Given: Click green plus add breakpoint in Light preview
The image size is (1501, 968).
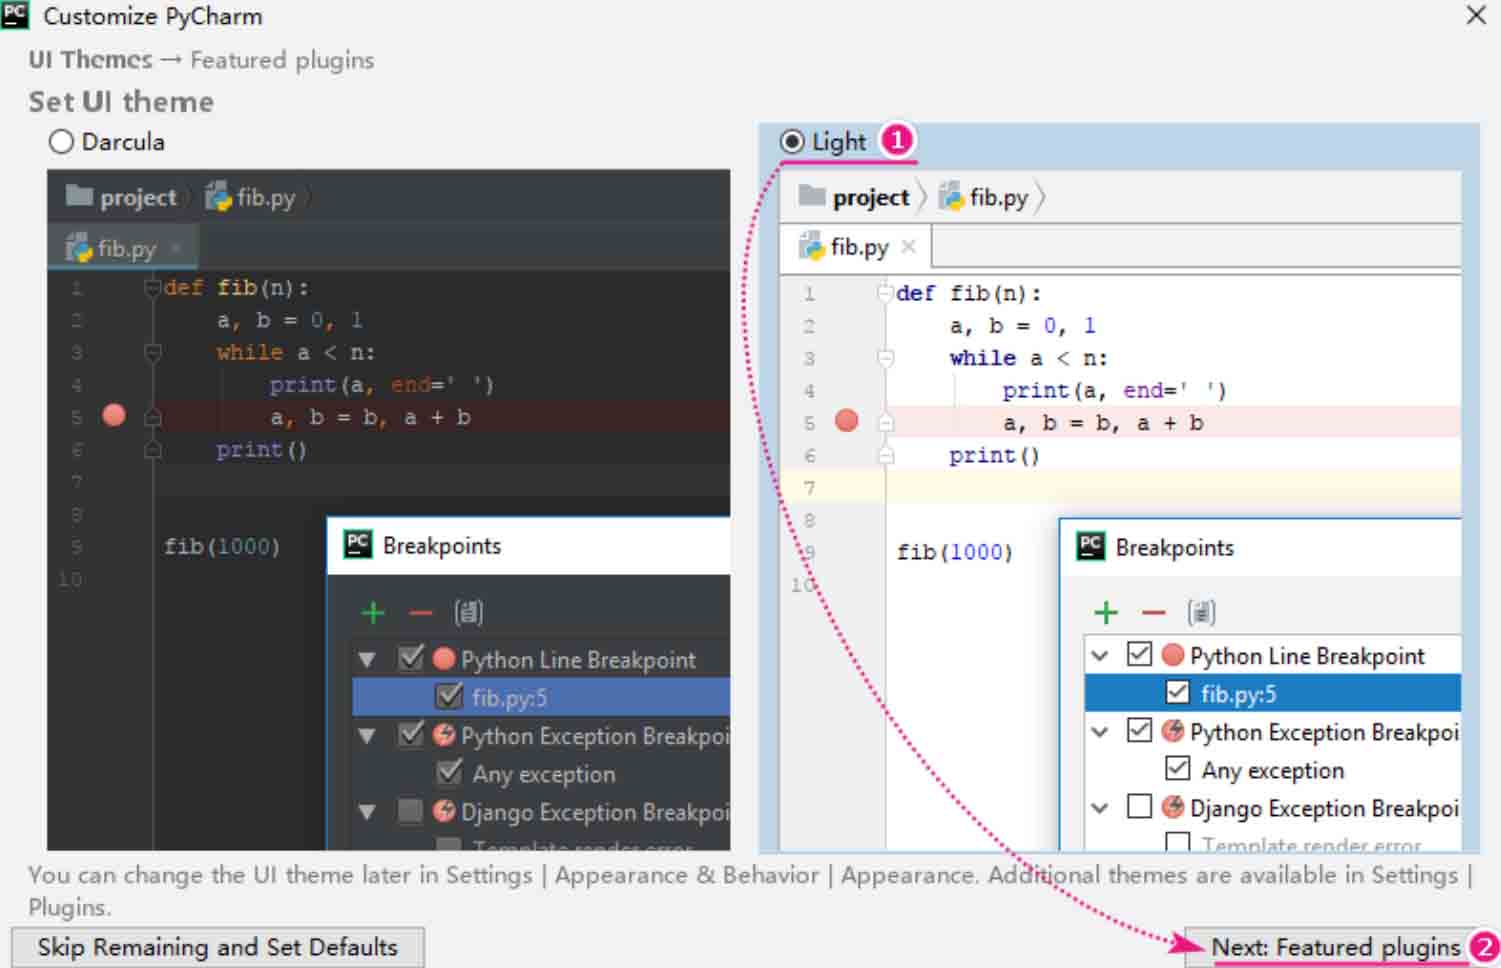Looking at the screenshot, I should pyautogui.click(x=1106, y=612).
